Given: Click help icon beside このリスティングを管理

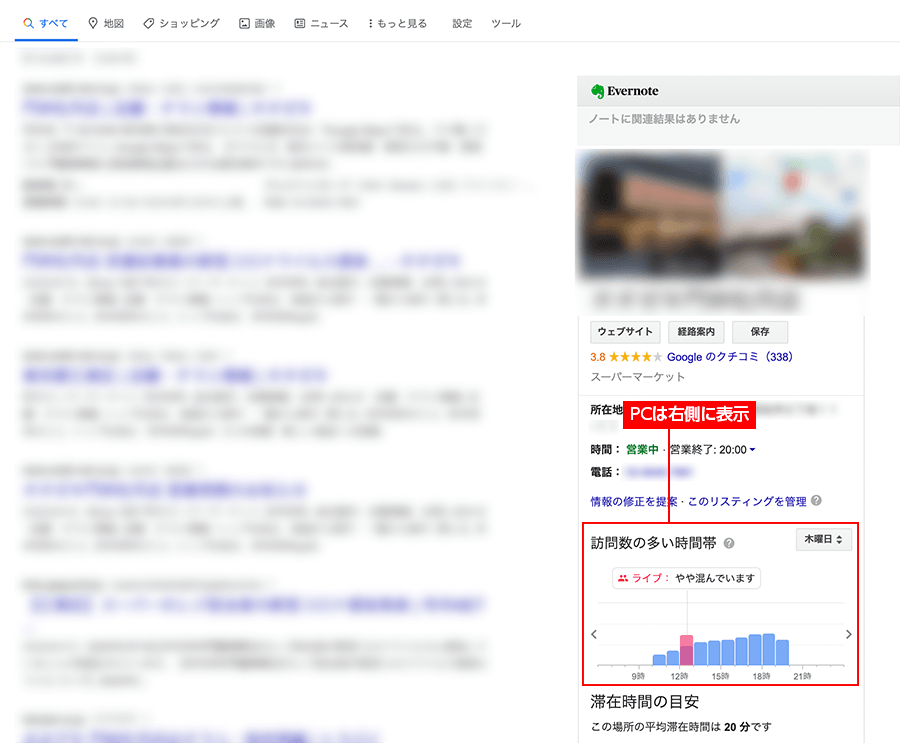Looking at the screenshot, I should 816,501.
